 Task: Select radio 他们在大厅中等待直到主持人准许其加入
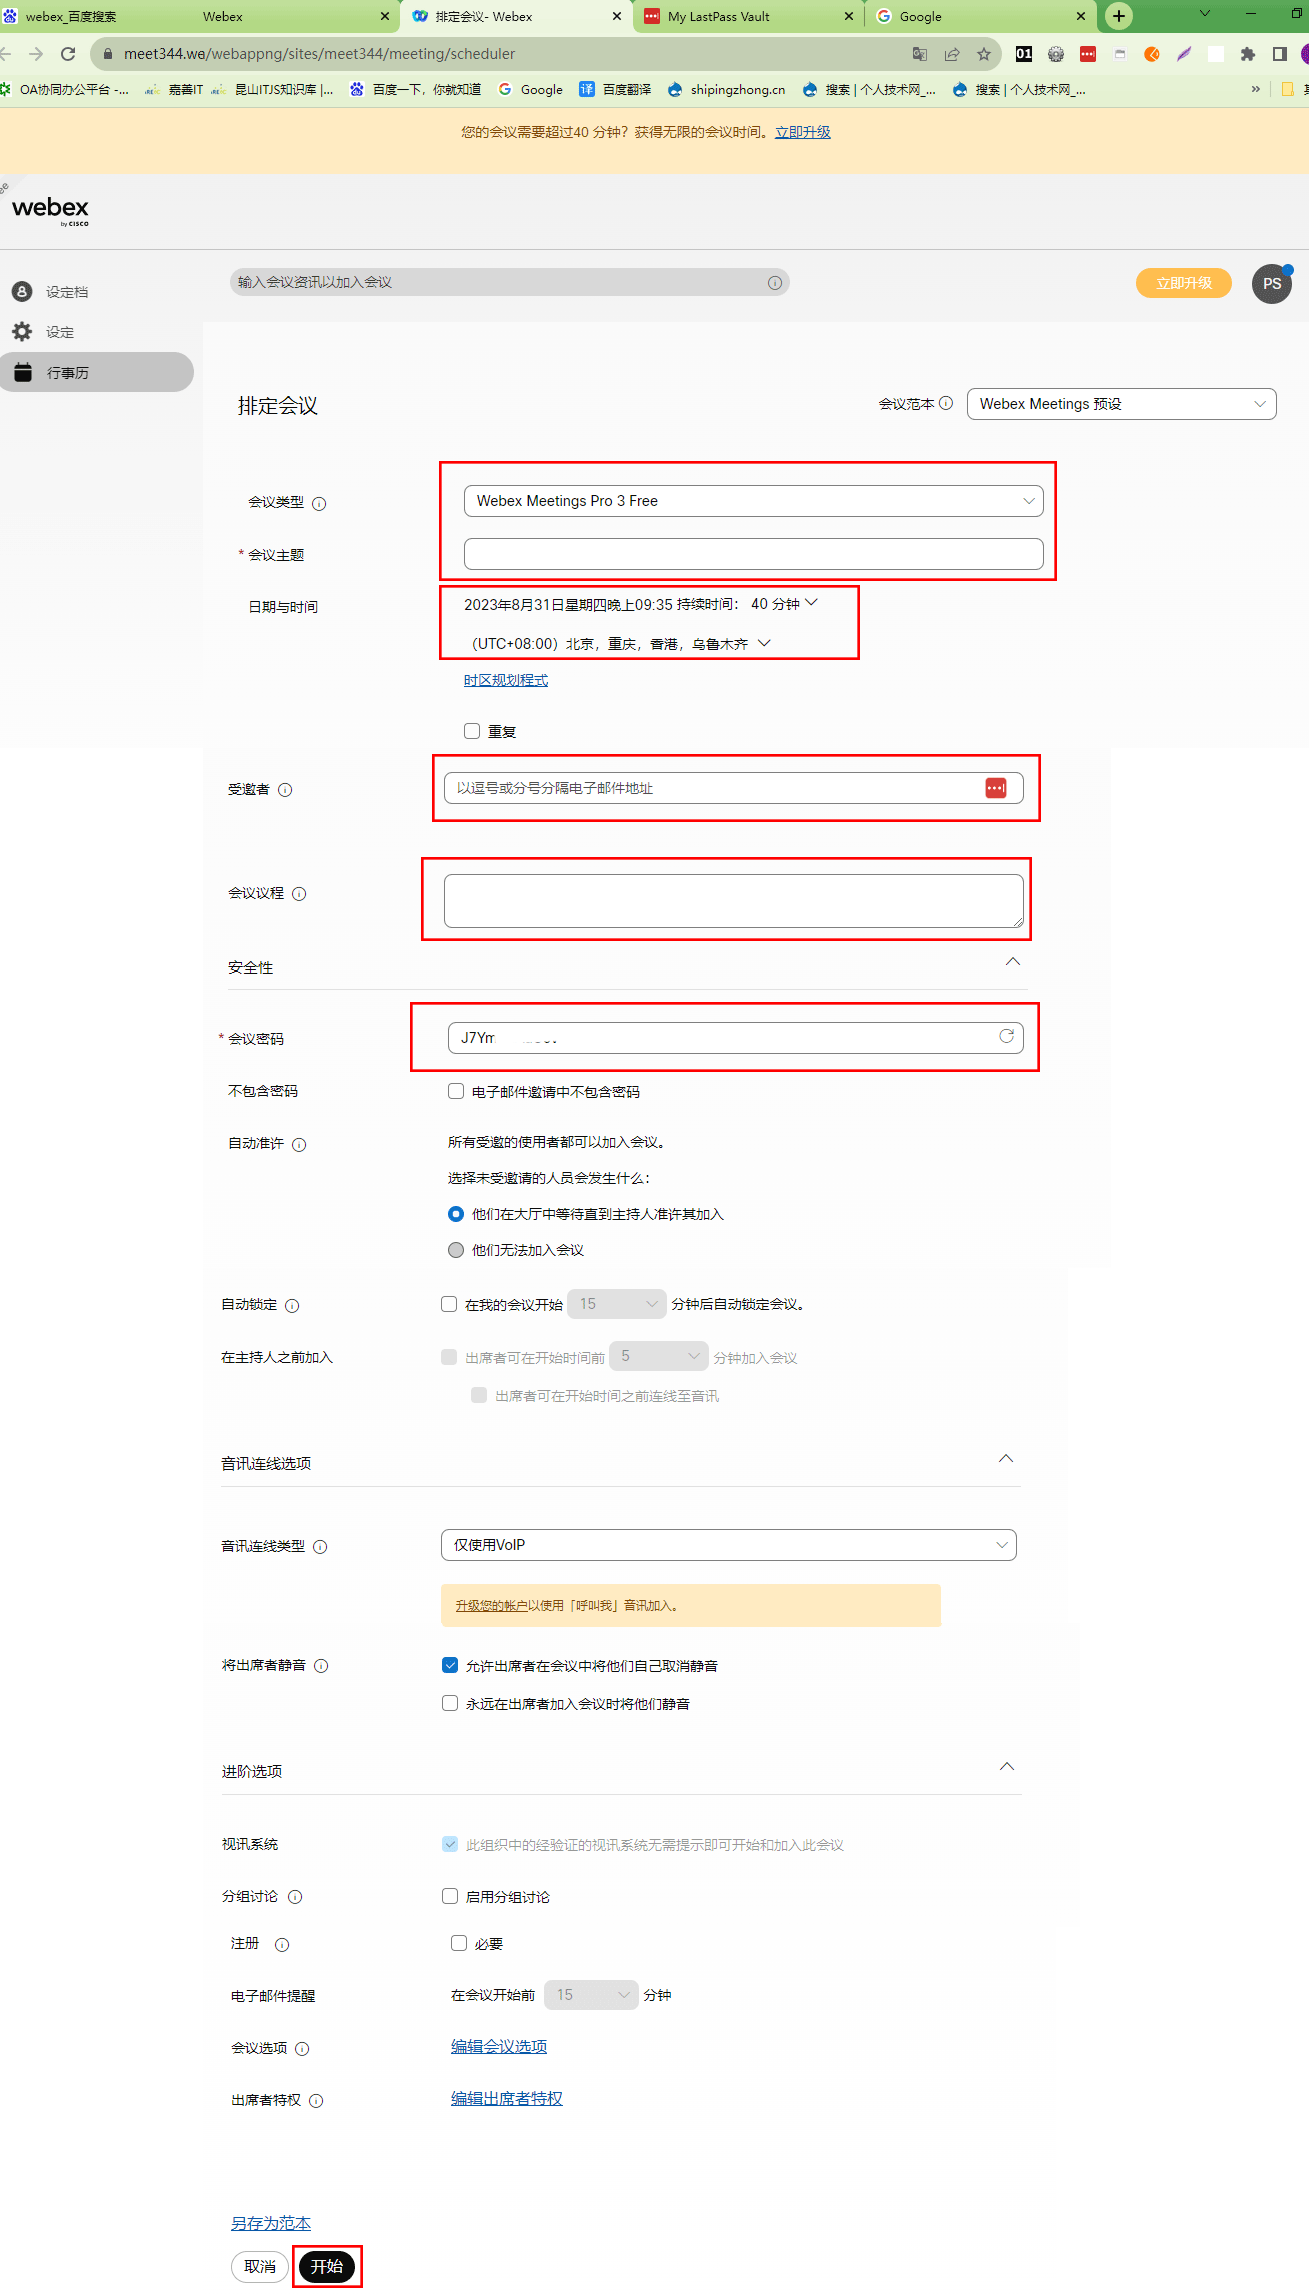456,1214
